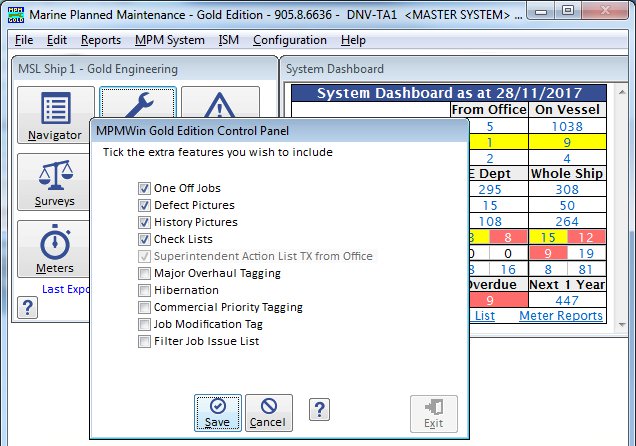Click the On Vessel value 1038
Image resolution: width=636 pixels, height=446 pixels.
(567, 127)
